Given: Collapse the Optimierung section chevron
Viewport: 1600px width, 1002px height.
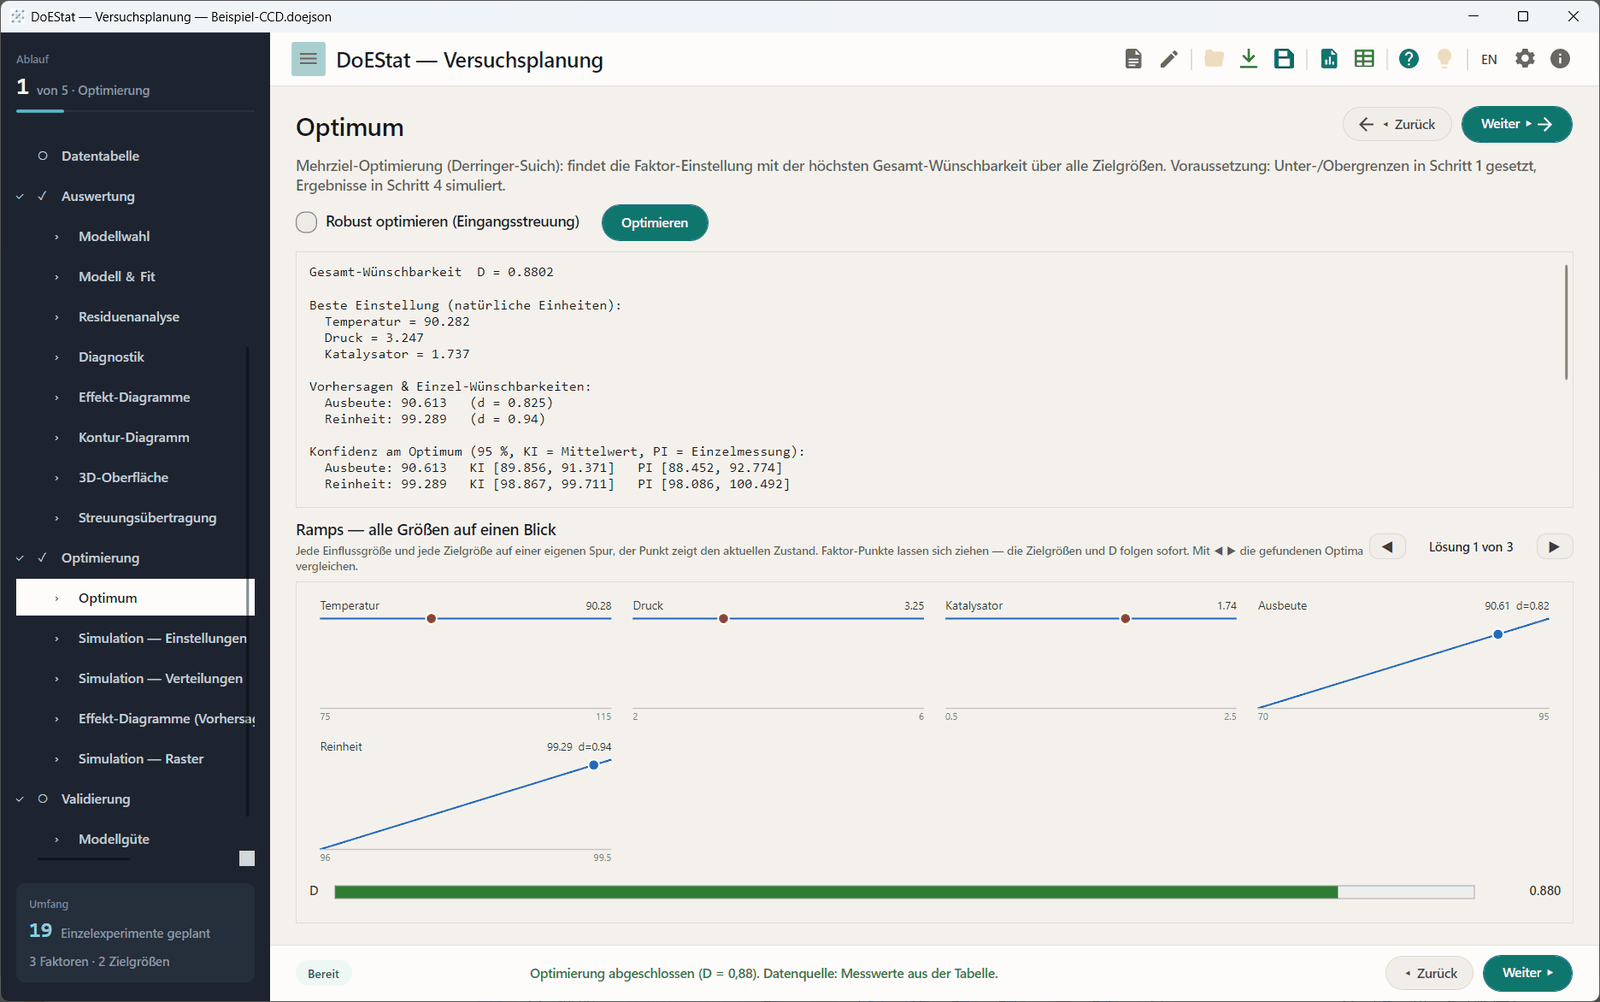Looking at the screenshot, I should [x=20, y=558].
